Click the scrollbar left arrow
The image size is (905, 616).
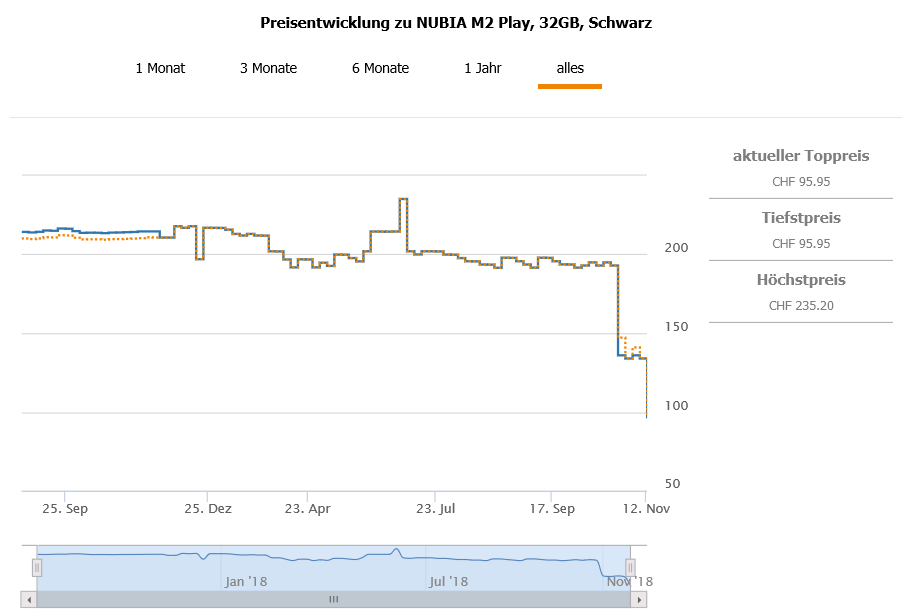(x=29, y=600)
